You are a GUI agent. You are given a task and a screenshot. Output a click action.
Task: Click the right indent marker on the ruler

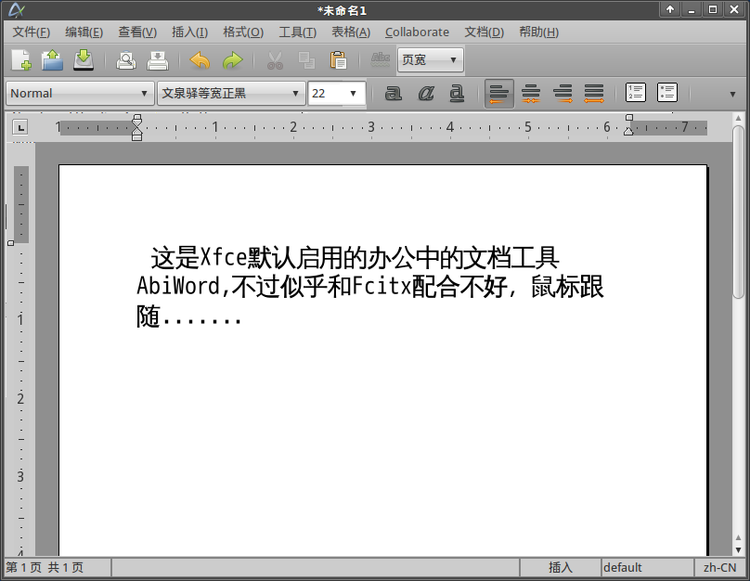pos(629,131)
